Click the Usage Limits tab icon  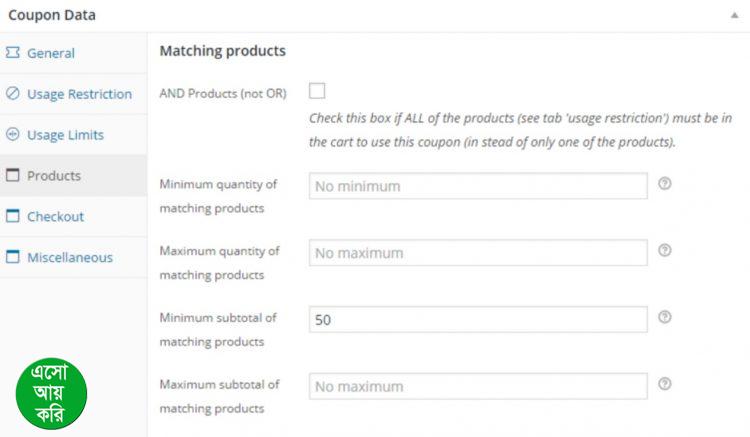[13, 135]
